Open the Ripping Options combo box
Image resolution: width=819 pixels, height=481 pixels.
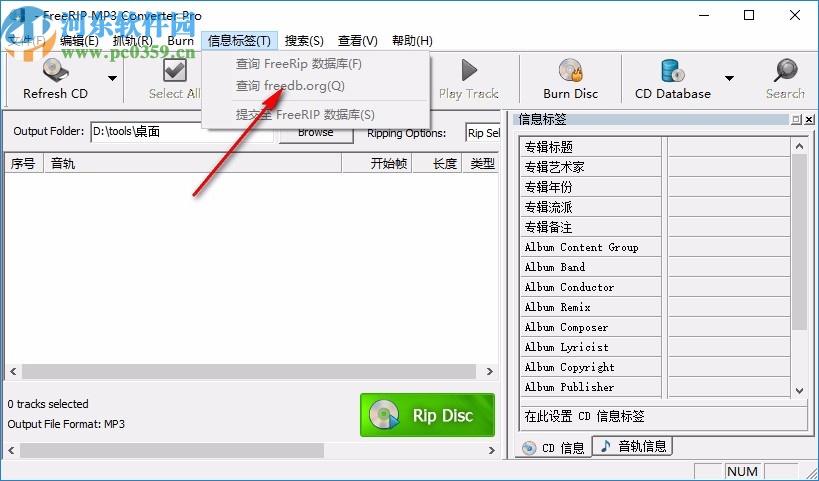[x=483, y=133]
